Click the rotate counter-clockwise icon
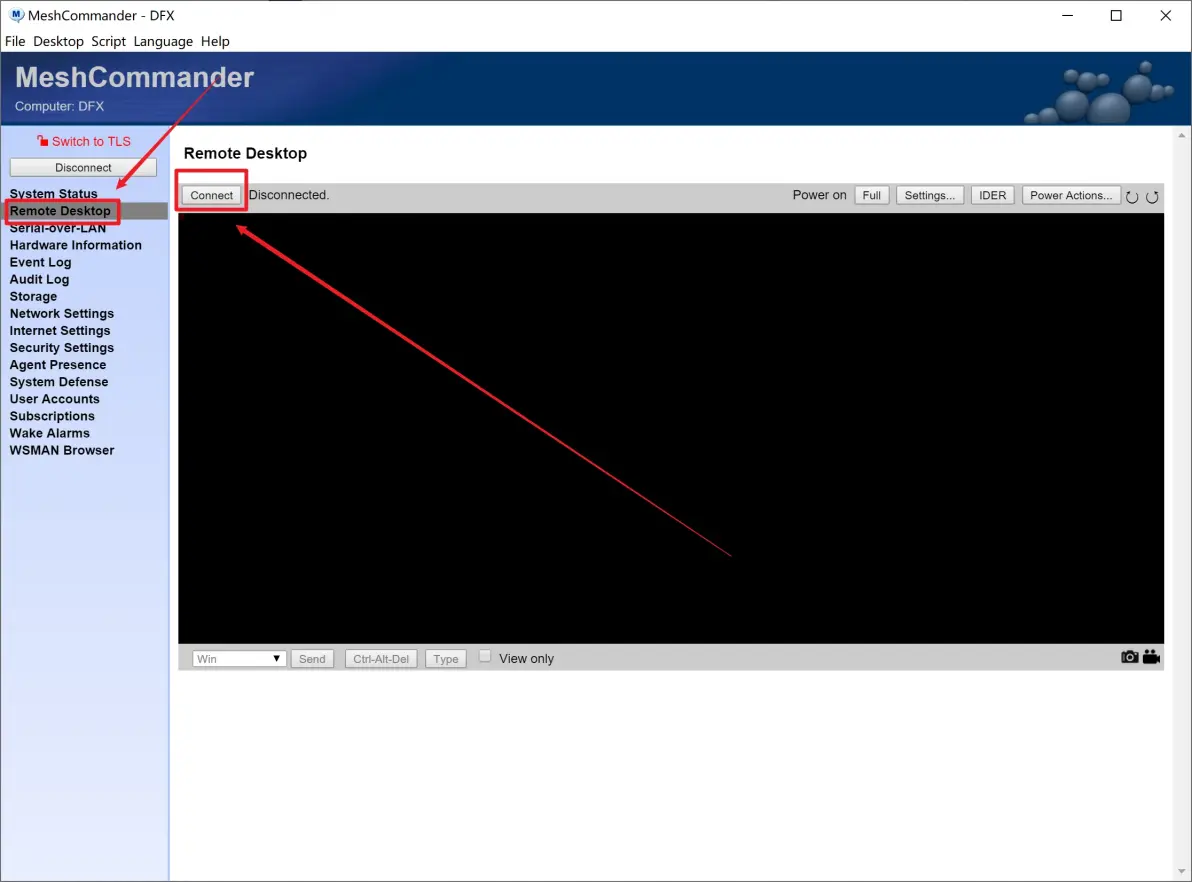This screenshot has width=1192, height=882. tap(1132, 197)
